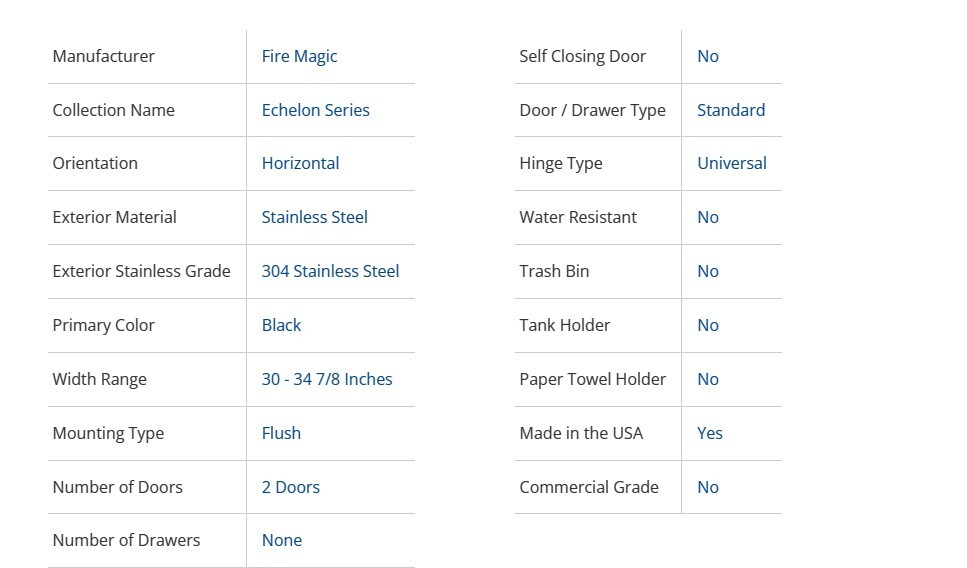Select the No value for Commercial Grade
This screenshot has width=967, height=568.
(x=707, y=487)
